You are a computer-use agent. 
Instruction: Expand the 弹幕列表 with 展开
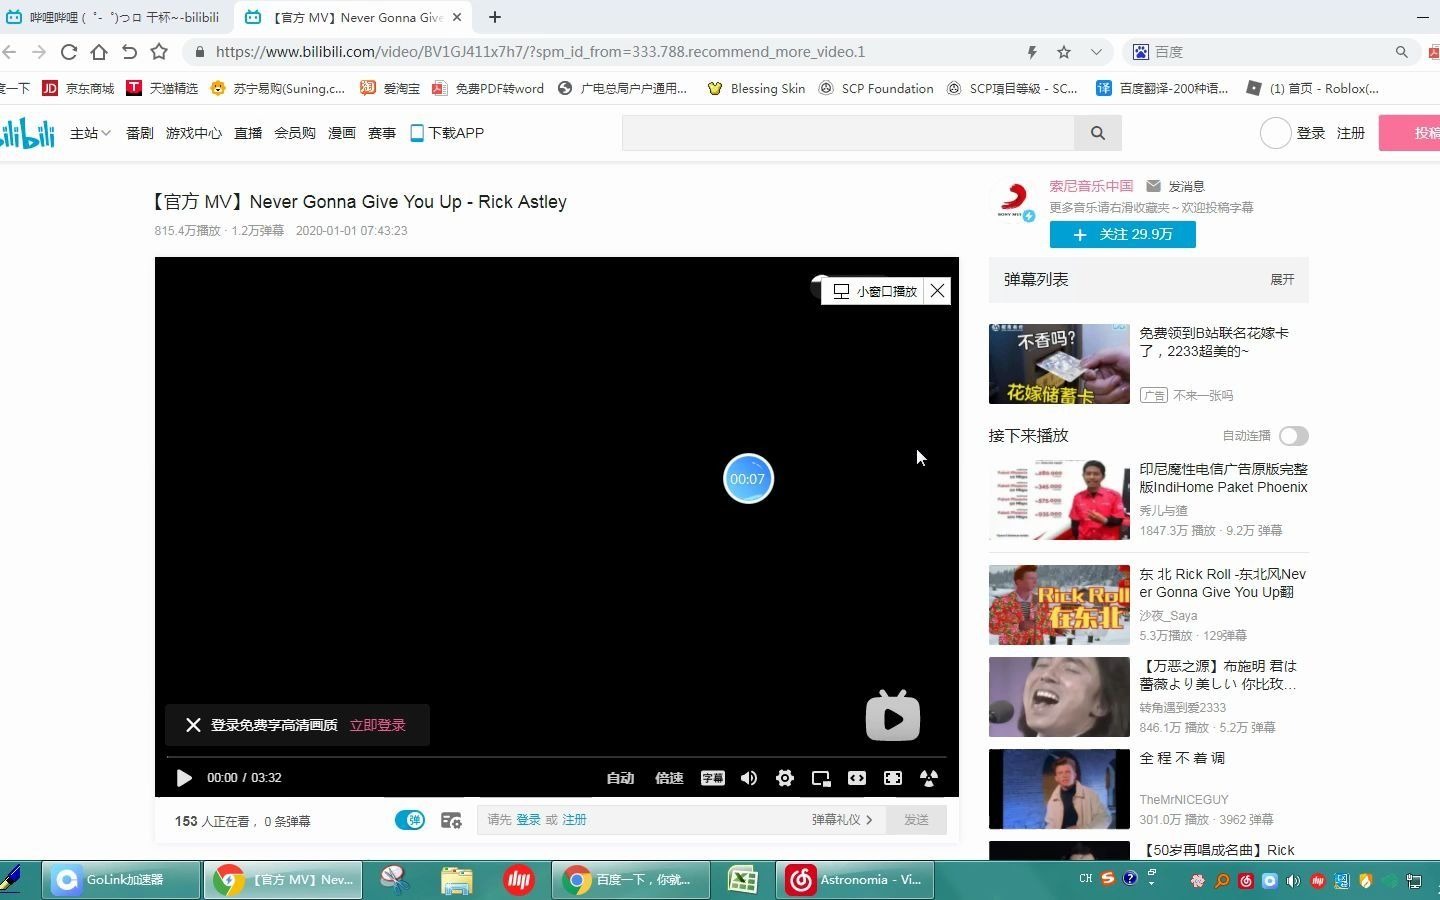coord(1282,280)
